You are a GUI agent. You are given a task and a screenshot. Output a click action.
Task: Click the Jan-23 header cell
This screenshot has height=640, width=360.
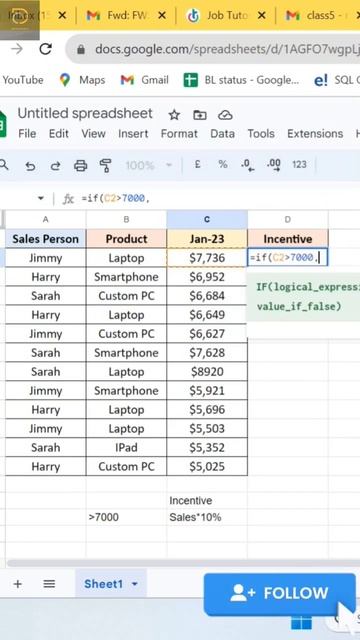[207, 239]
